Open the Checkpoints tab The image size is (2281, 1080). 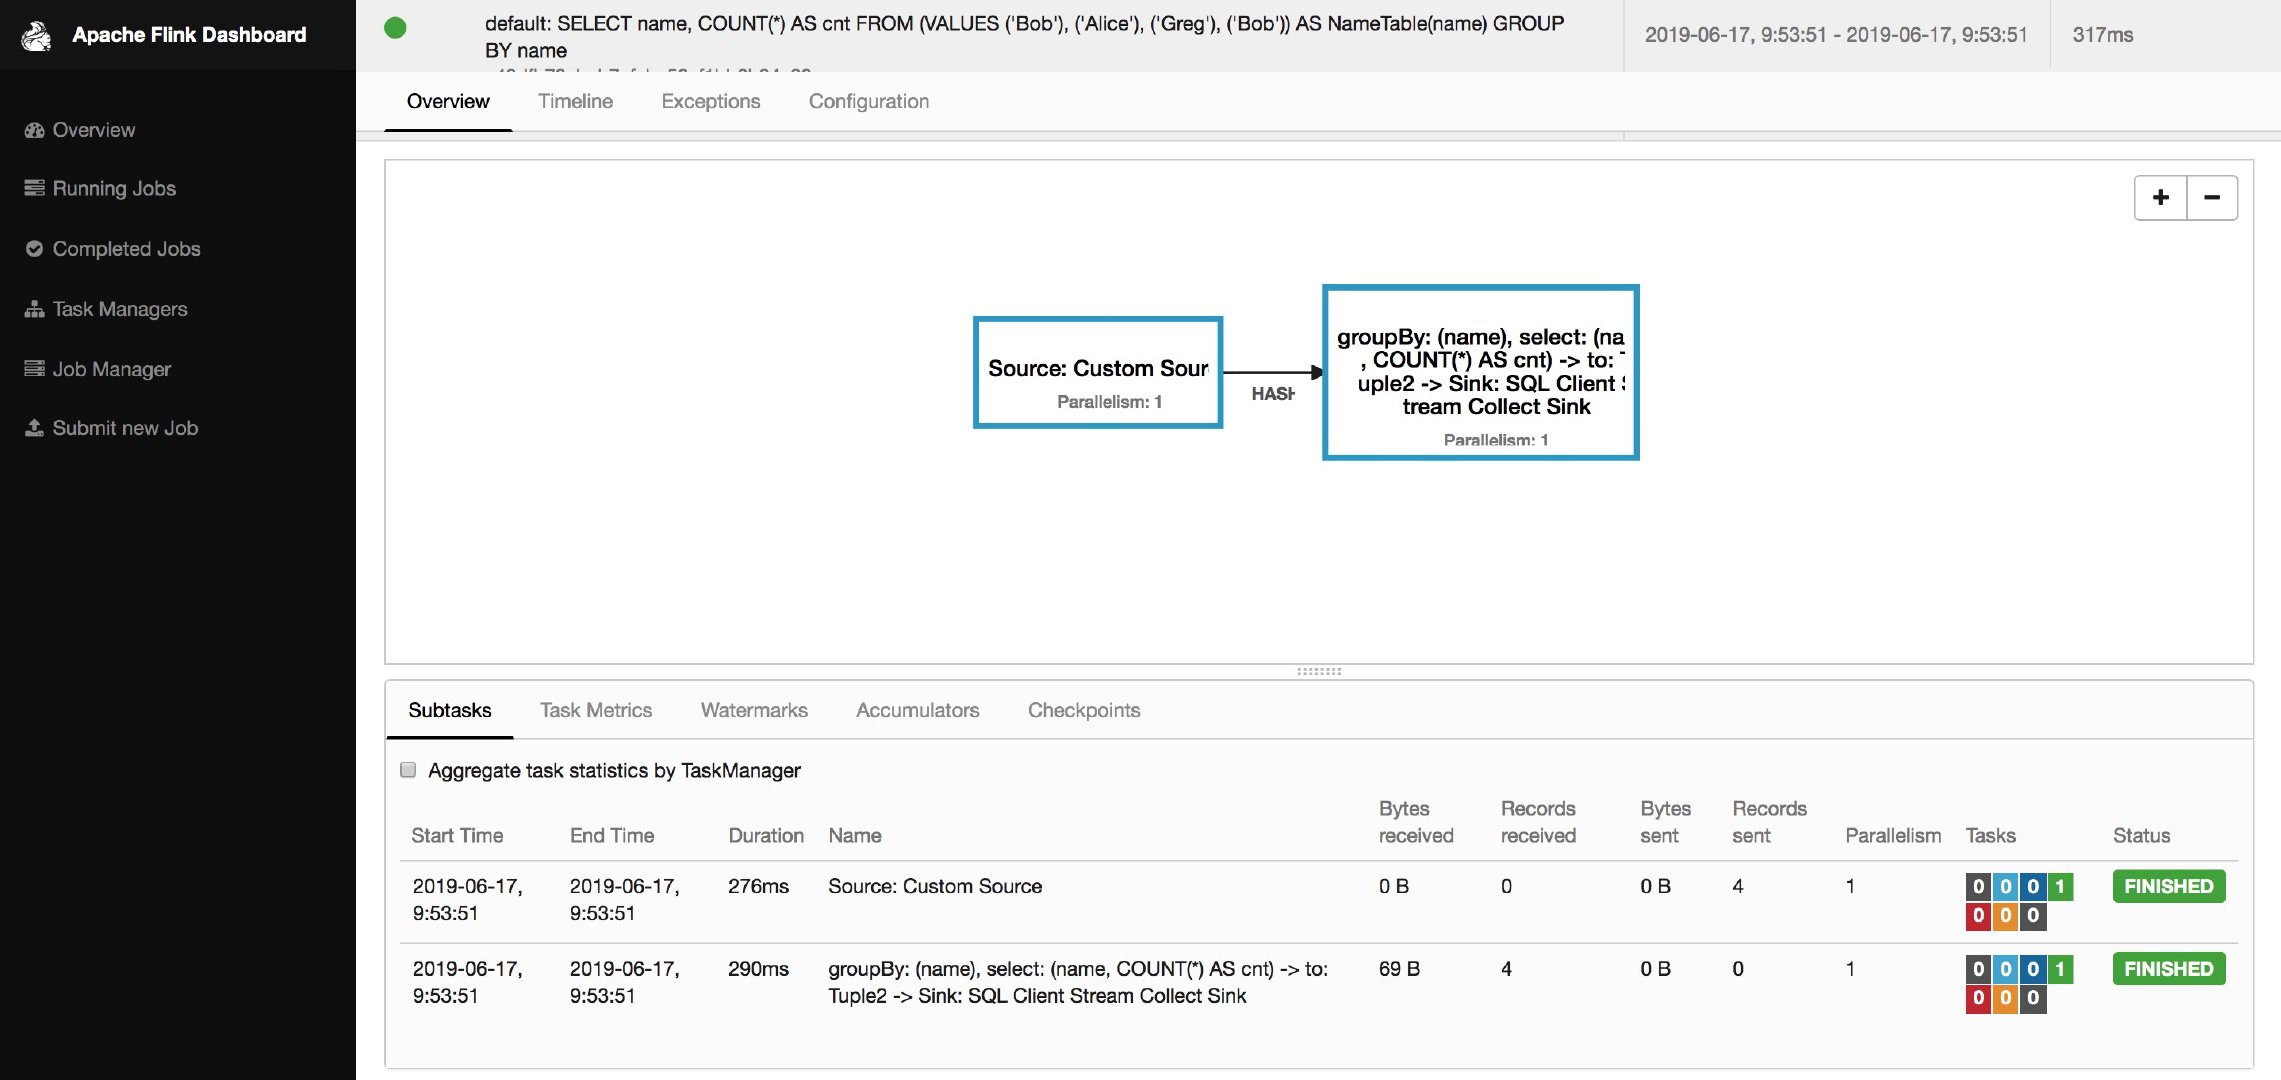point(1084,710)
